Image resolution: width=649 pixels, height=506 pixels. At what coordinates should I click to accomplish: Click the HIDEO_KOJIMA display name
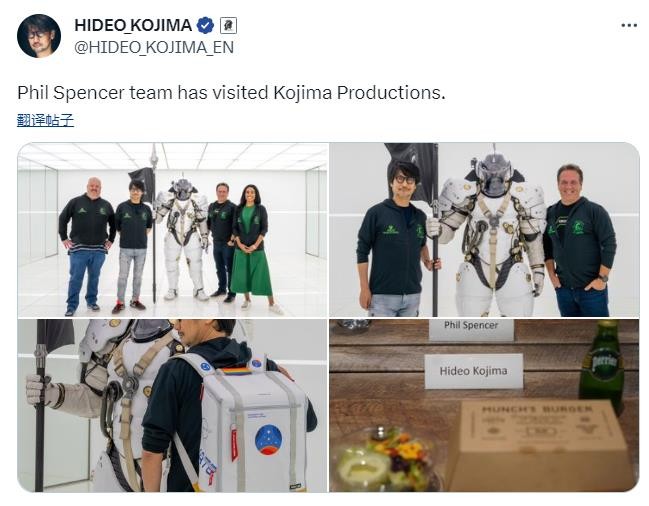(x=133, y=25)
